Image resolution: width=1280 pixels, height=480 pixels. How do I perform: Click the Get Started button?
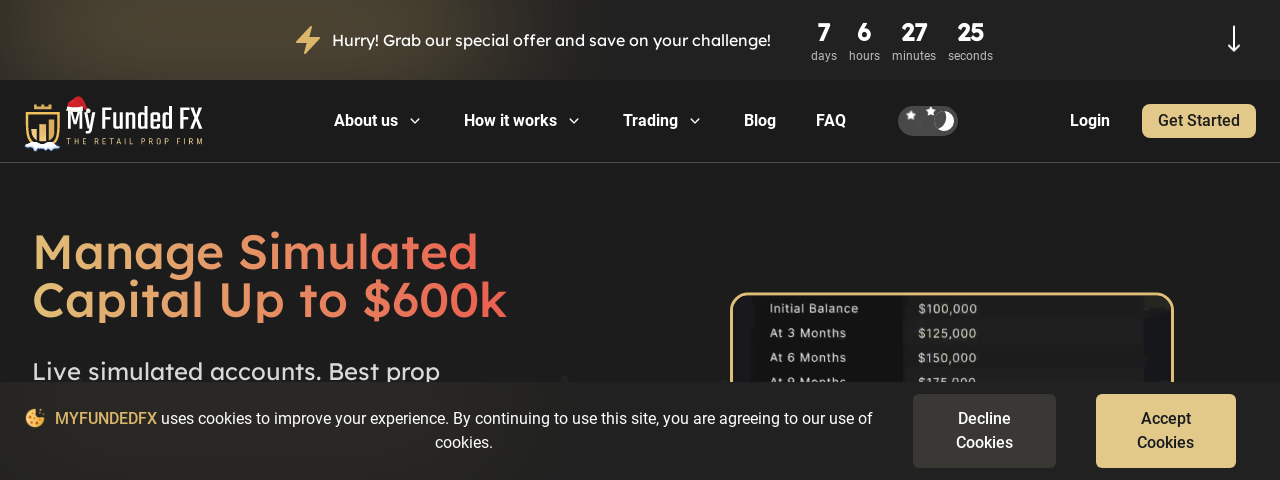[1199, 121]
